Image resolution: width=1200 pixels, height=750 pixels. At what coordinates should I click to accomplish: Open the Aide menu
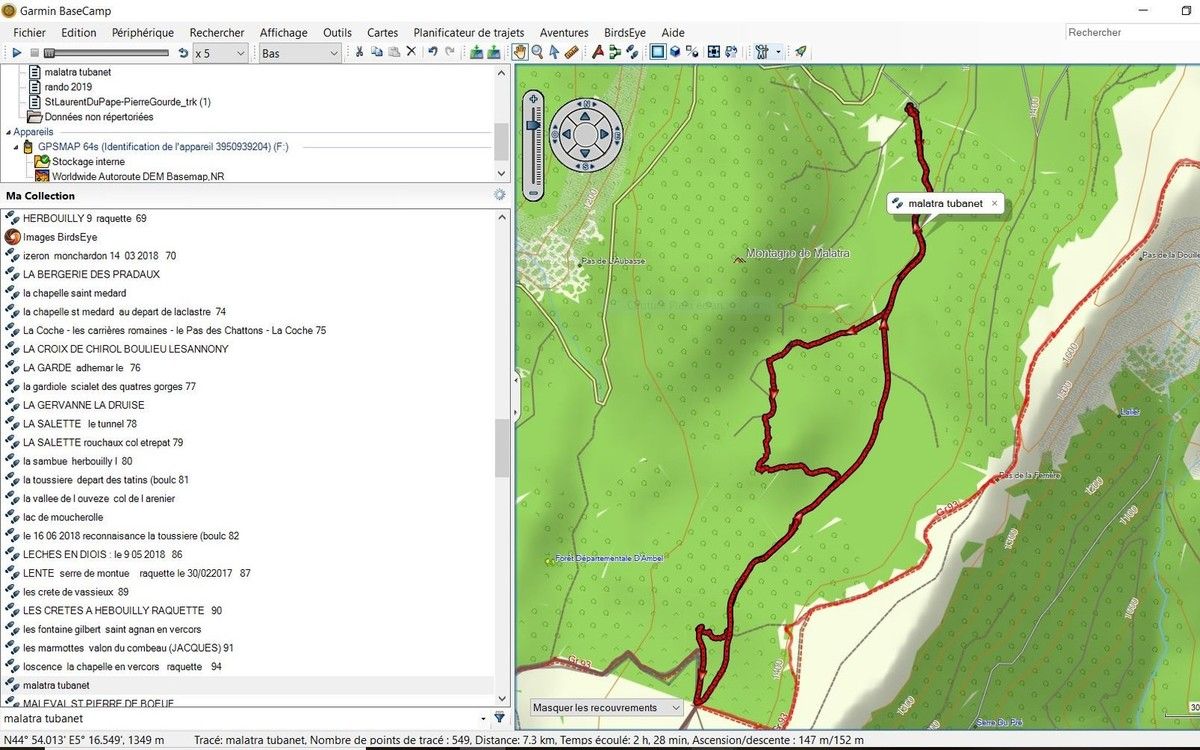coord(673,32)
